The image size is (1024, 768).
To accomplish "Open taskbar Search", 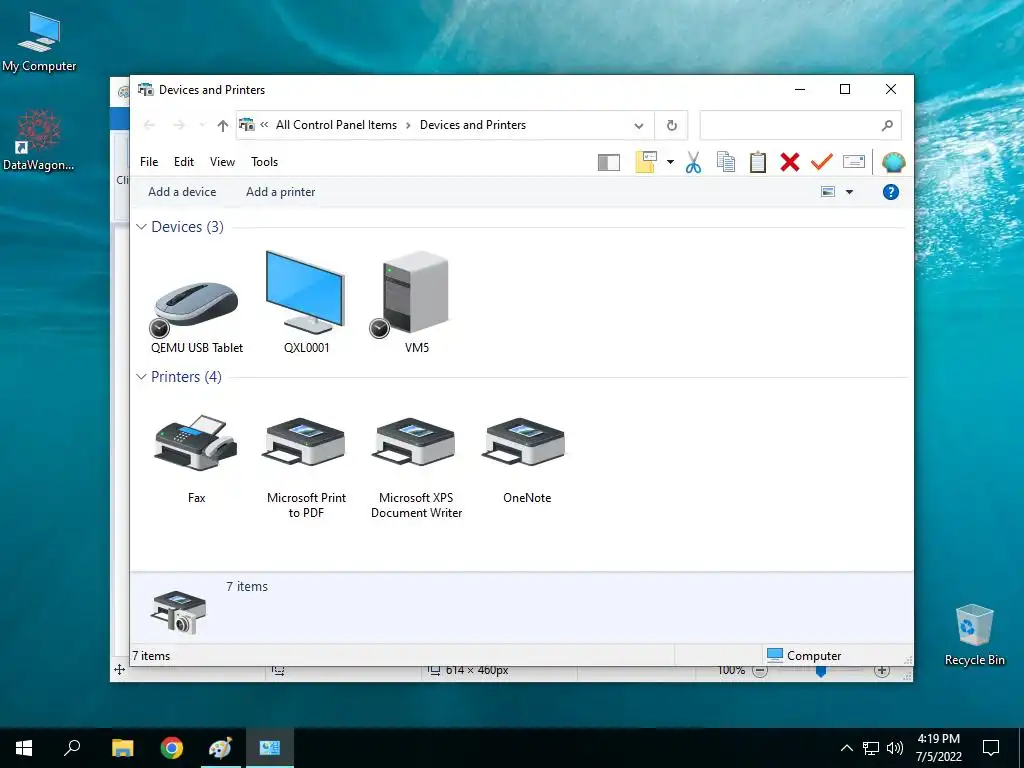I will point(72,748).
